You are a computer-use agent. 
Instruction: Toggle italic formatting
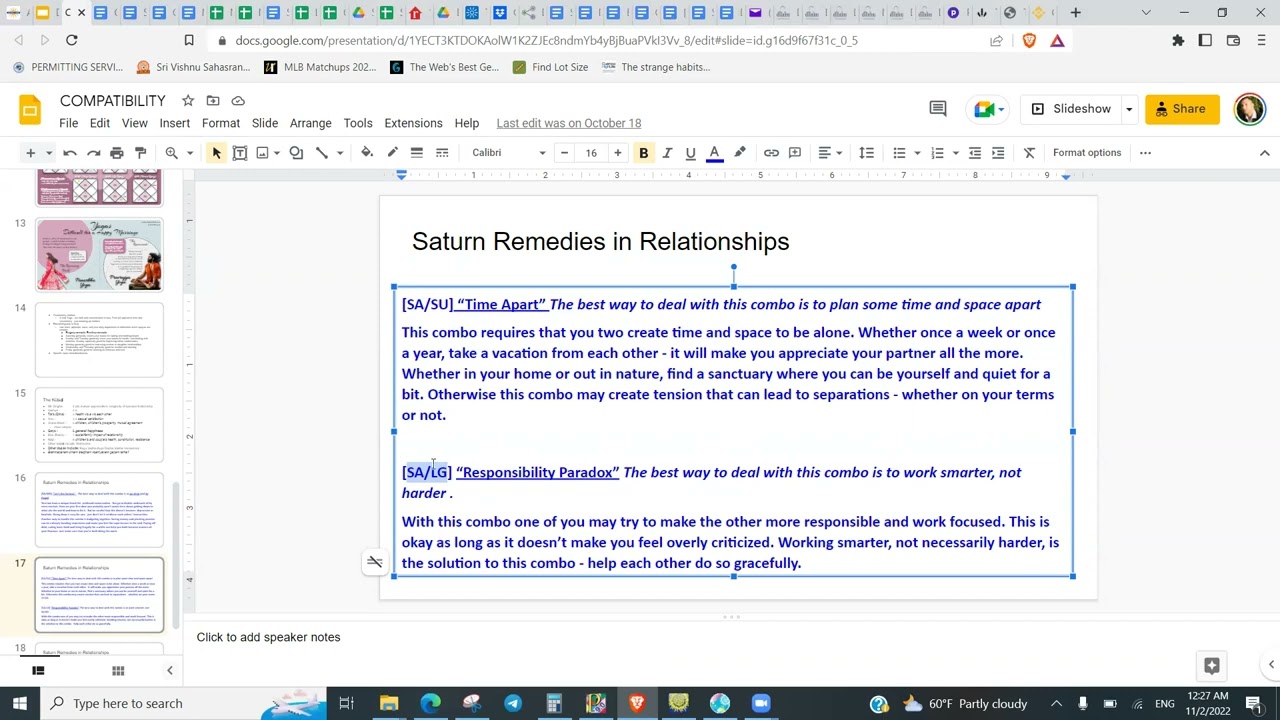667,153
